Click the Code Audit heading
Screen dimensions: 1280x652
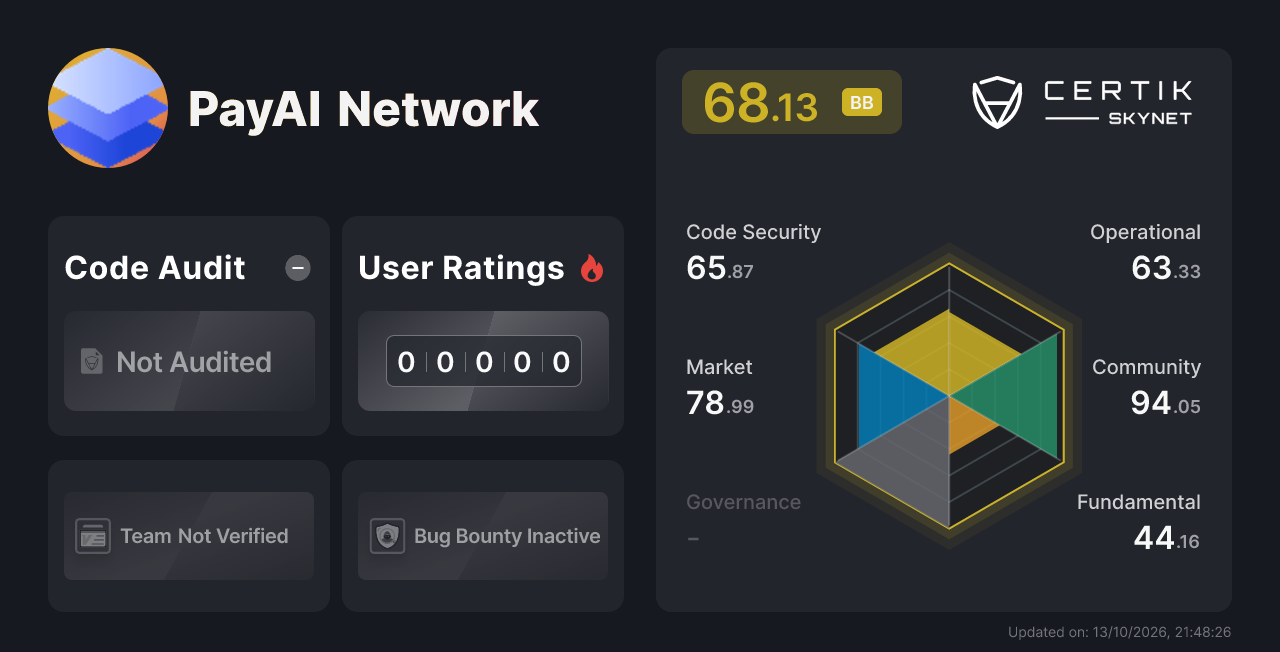point(155,268)
